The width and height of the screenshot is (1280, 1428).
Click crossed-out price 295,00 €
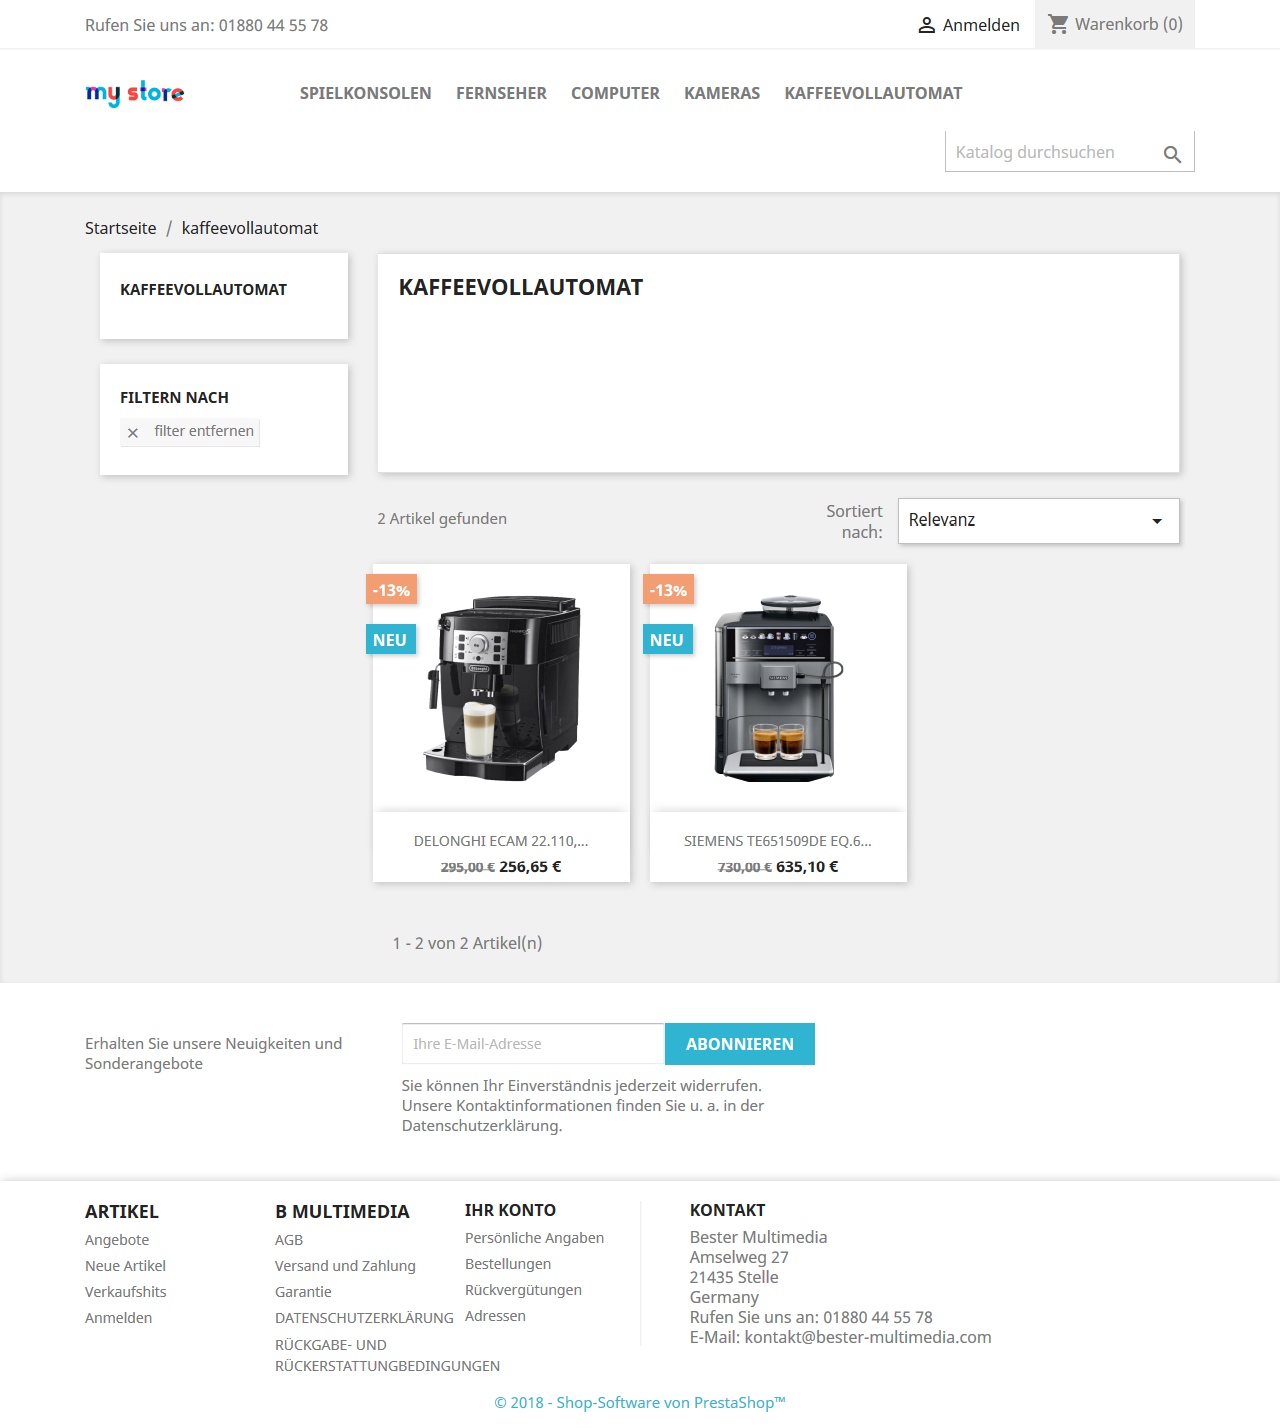(x=468, y=867)
